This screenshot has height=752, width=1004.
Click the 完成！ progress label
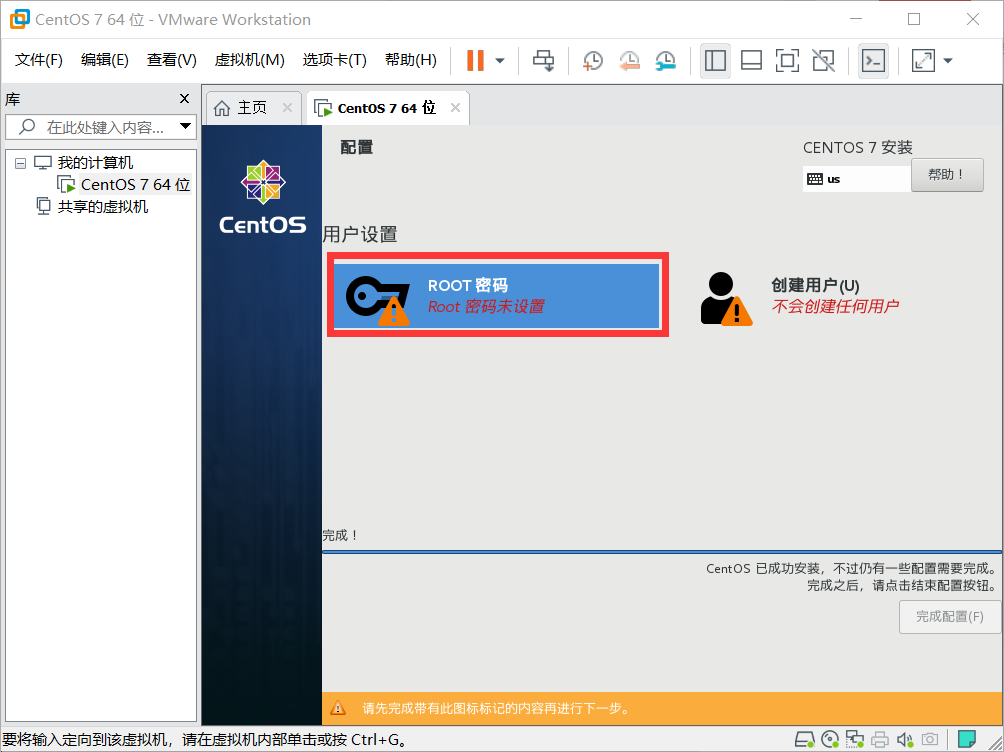pos(340,535)
